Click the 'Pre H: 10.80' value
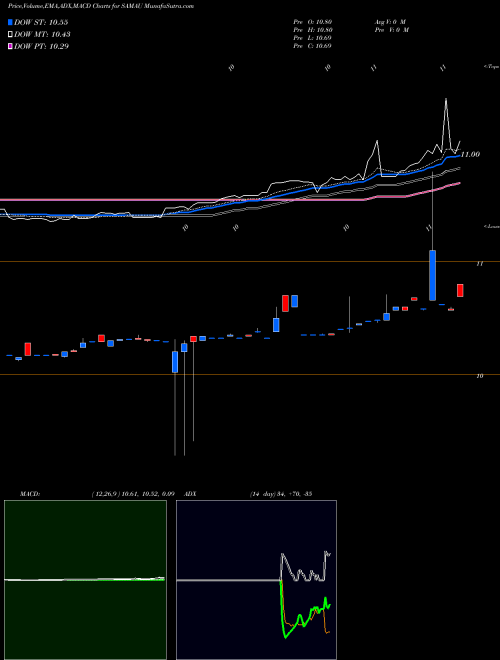This screenshot has height=660, width=500. click(x=312, y=30)
